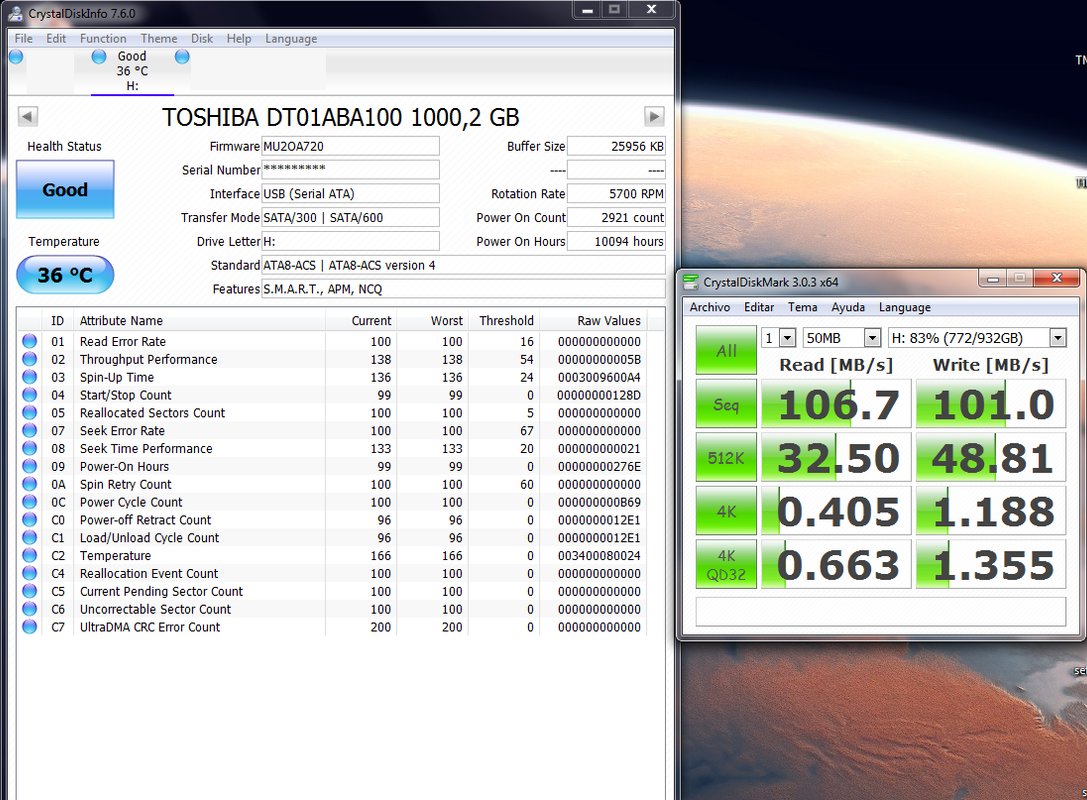The width and height of the screenshot is (1087, 800).
Task: Click status circle for Current Pending Sector Count
Action: click(x=30, y=591)
